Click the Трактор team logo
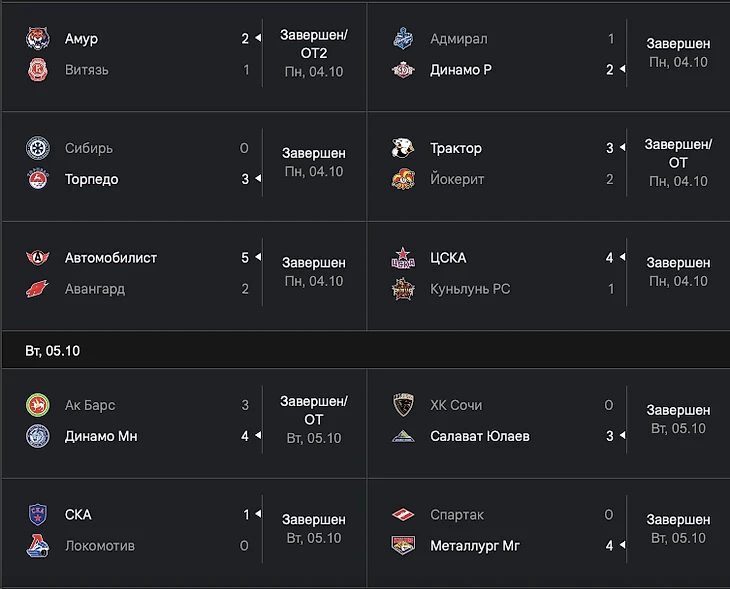The width and height of the screenshot is (730, 589). click(x=402, y=148)
